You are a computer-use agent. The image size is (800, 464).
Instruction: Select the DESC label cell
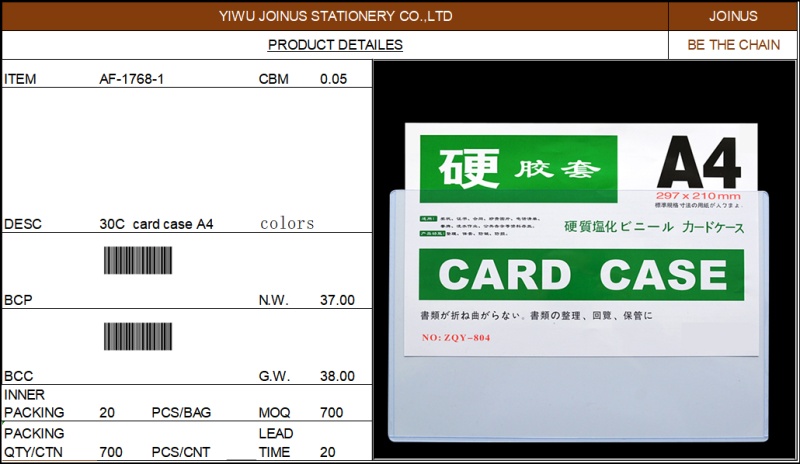(x=21, y=224)
